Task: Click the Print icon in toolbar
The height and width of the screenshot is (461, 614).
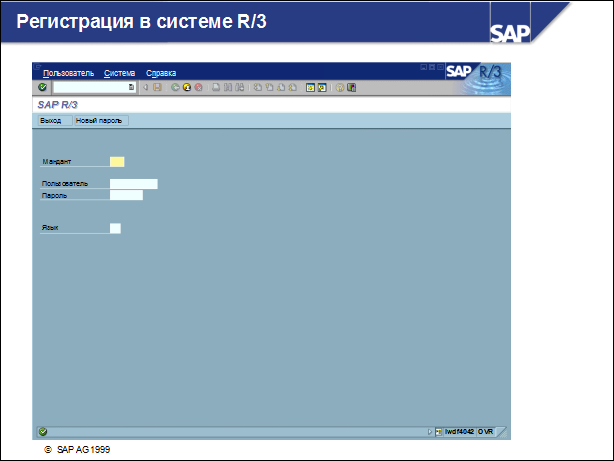Action: click(216, 88)
